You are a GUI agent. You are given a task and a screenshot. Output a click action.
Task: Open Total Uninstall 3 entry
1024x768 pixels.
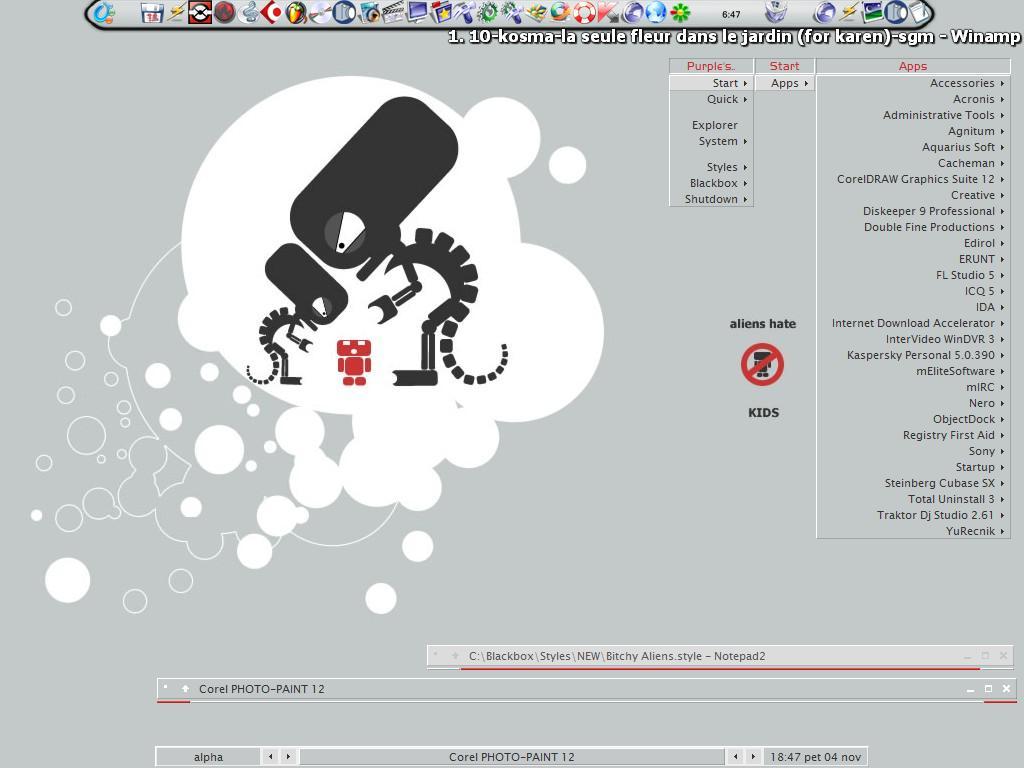pyautogui.click(x=913, y=499)
